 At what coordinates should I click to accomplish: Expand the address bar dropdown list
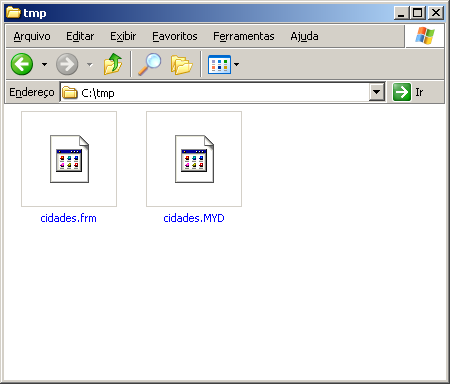point(377,92)
